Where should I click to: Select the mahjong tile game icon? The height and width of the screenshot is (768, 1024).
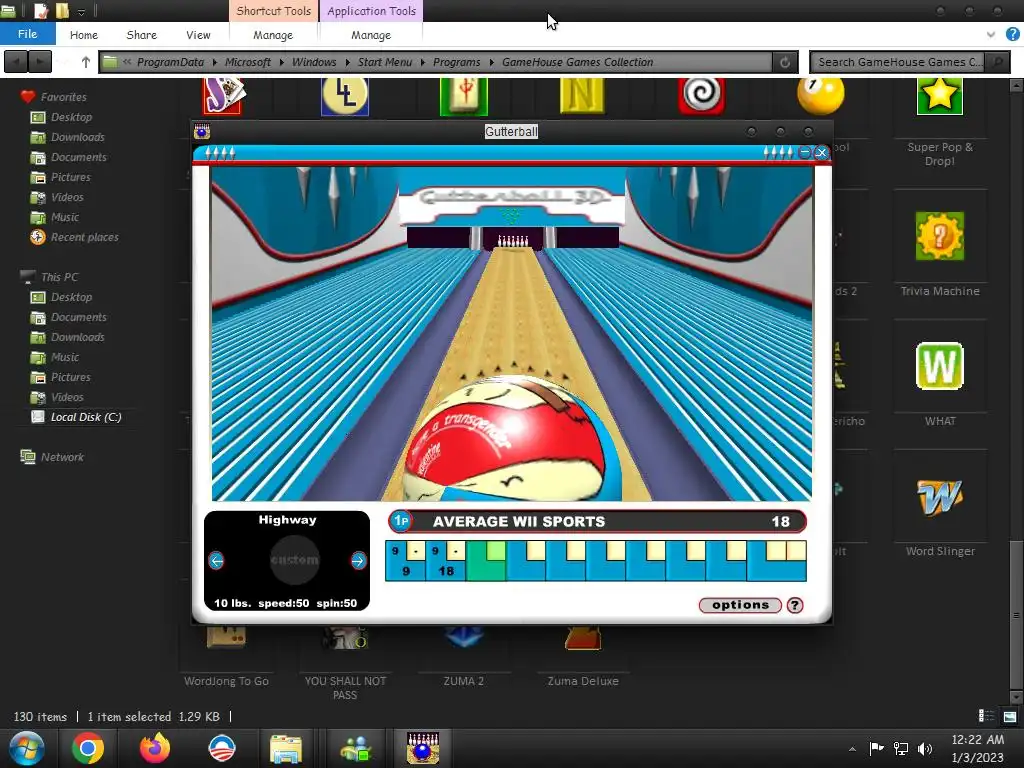(x=464, y=95)
